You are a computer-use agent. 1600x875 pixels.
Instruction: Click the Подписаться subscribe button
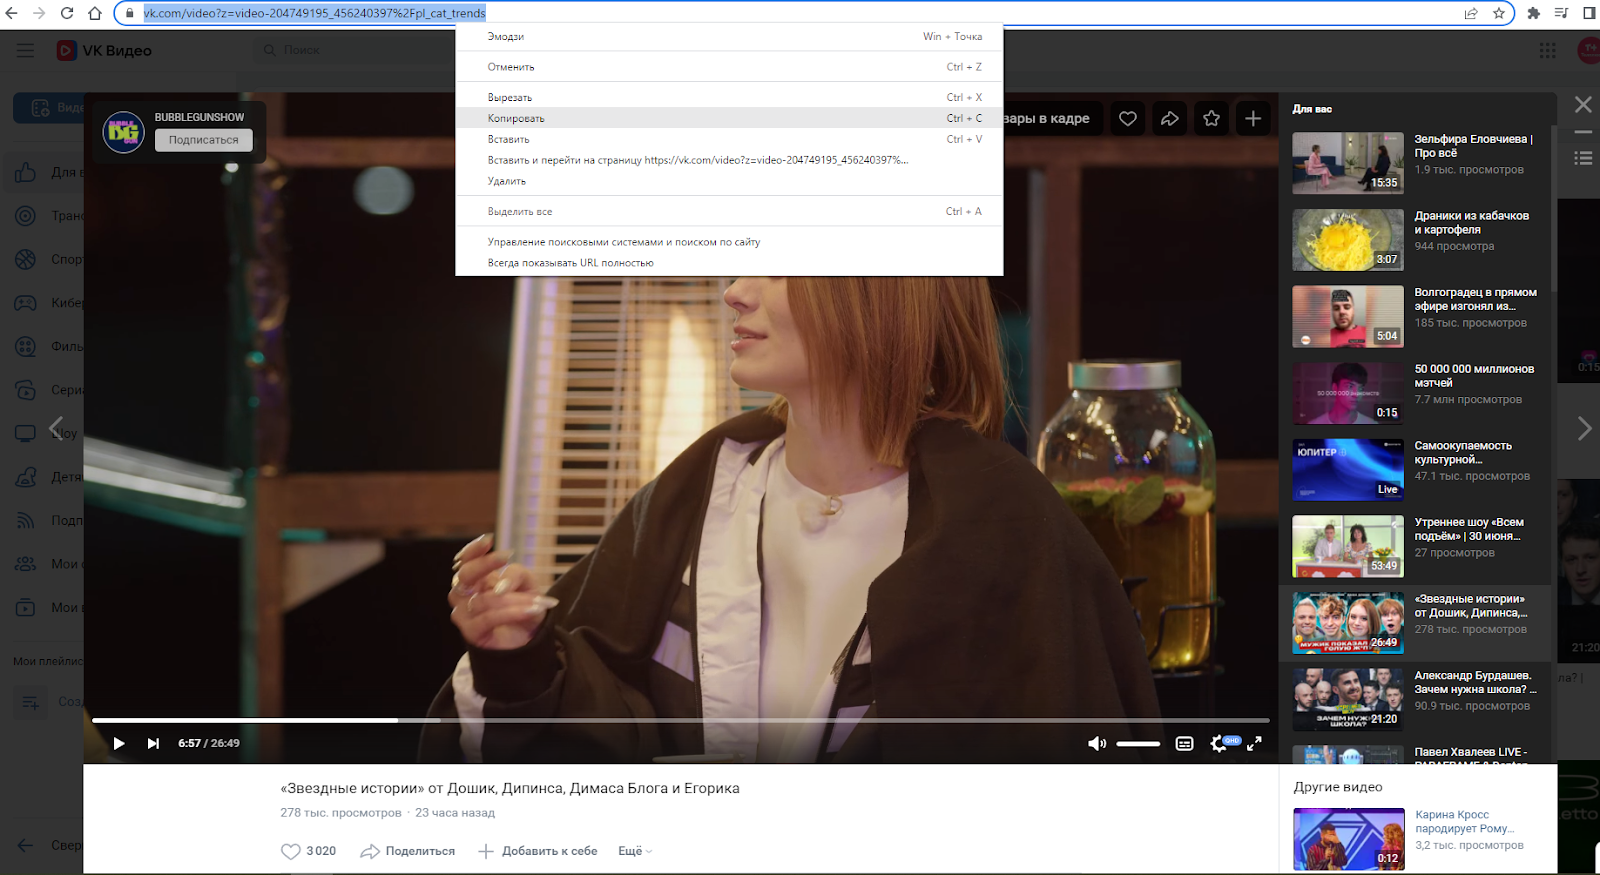pos(203,140)
